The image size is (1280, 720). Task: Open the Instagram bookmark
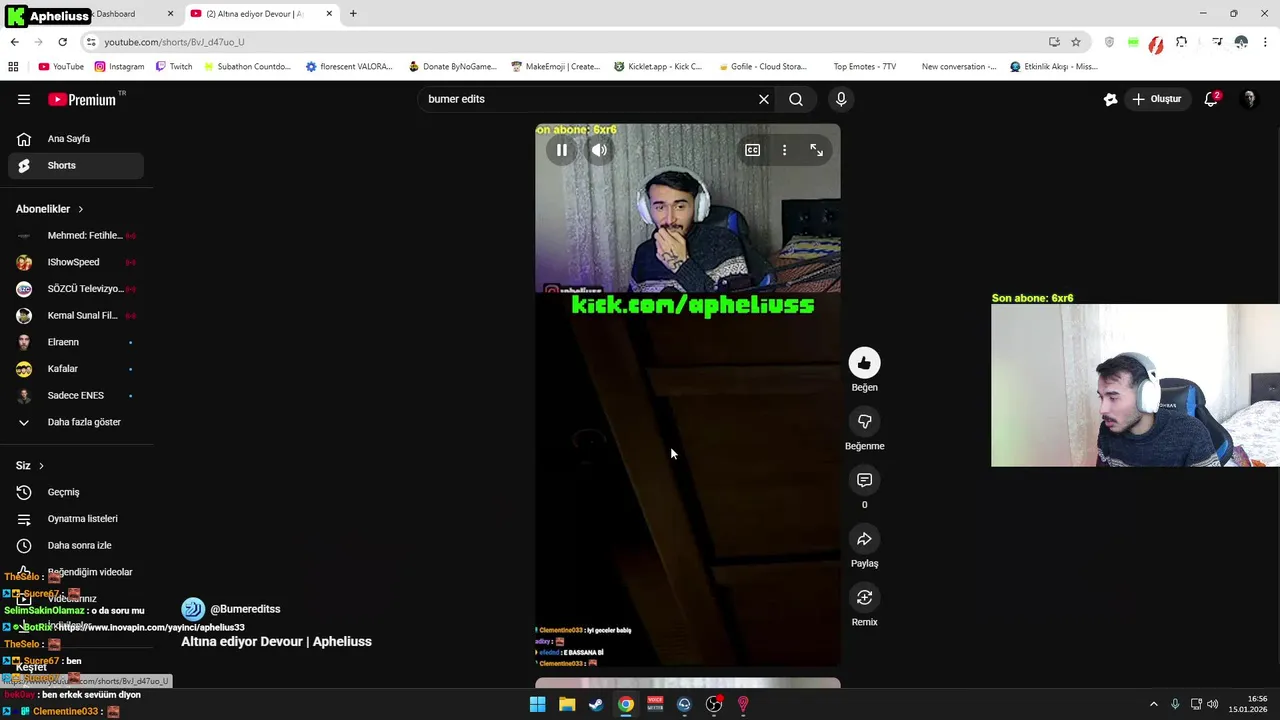(119, 67)
